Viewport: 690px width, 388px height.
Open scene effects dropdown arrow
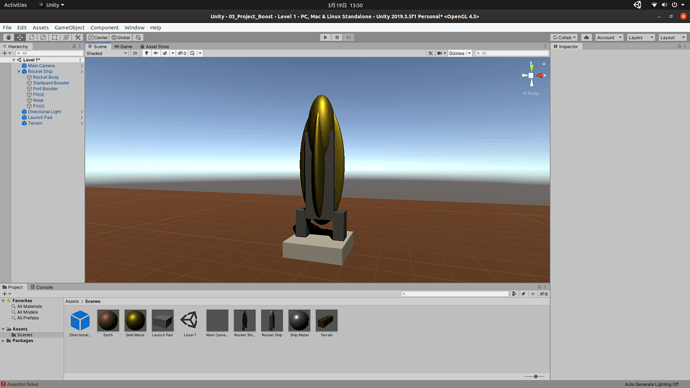tap(172, 53)
